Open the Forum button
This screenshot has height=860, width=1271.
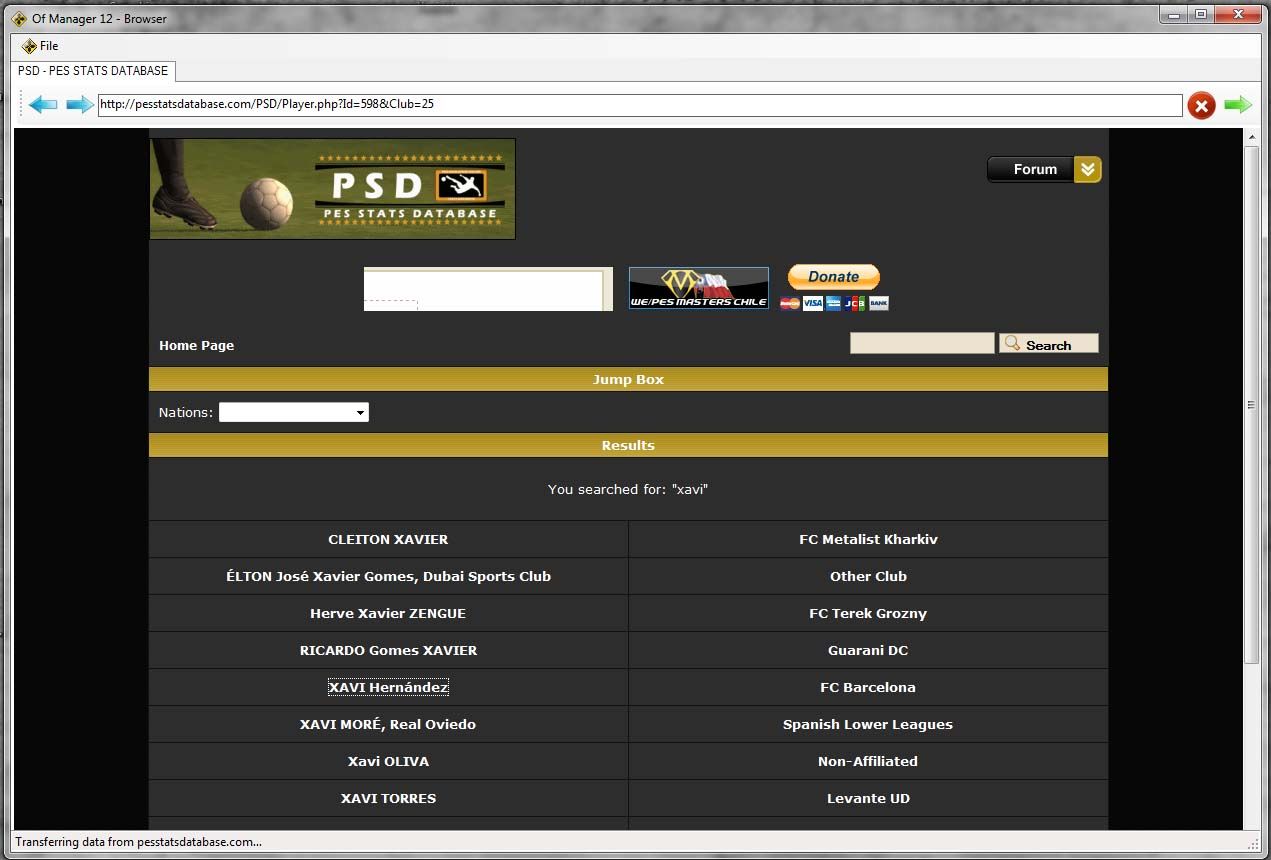1033,170
